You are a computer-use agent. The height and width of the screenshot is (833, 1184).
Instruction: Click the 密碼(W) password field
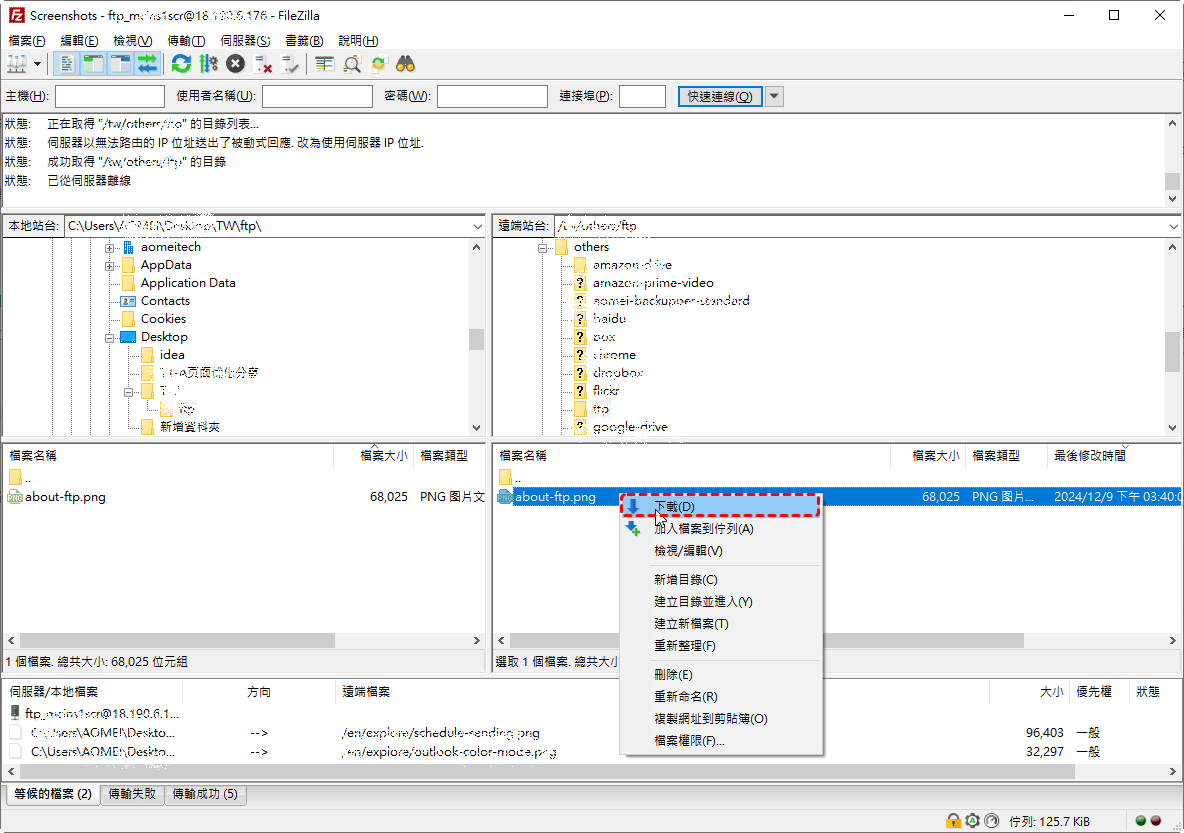492,97
